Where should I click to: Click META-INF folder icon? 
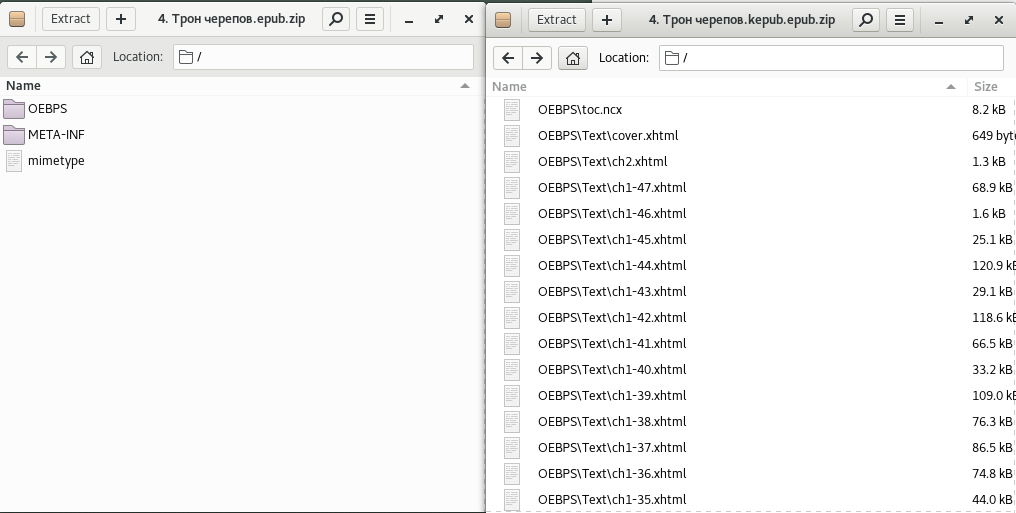click(14, 135)
